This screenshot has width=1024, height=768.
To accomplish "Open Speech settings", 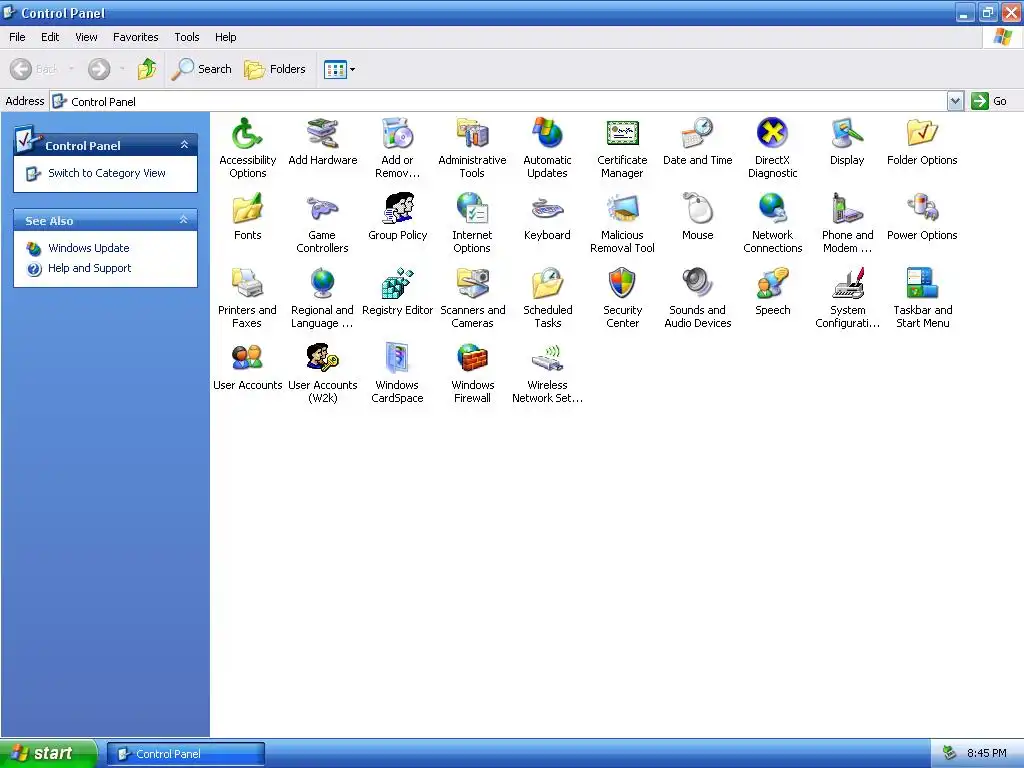I will pos(773,292).
